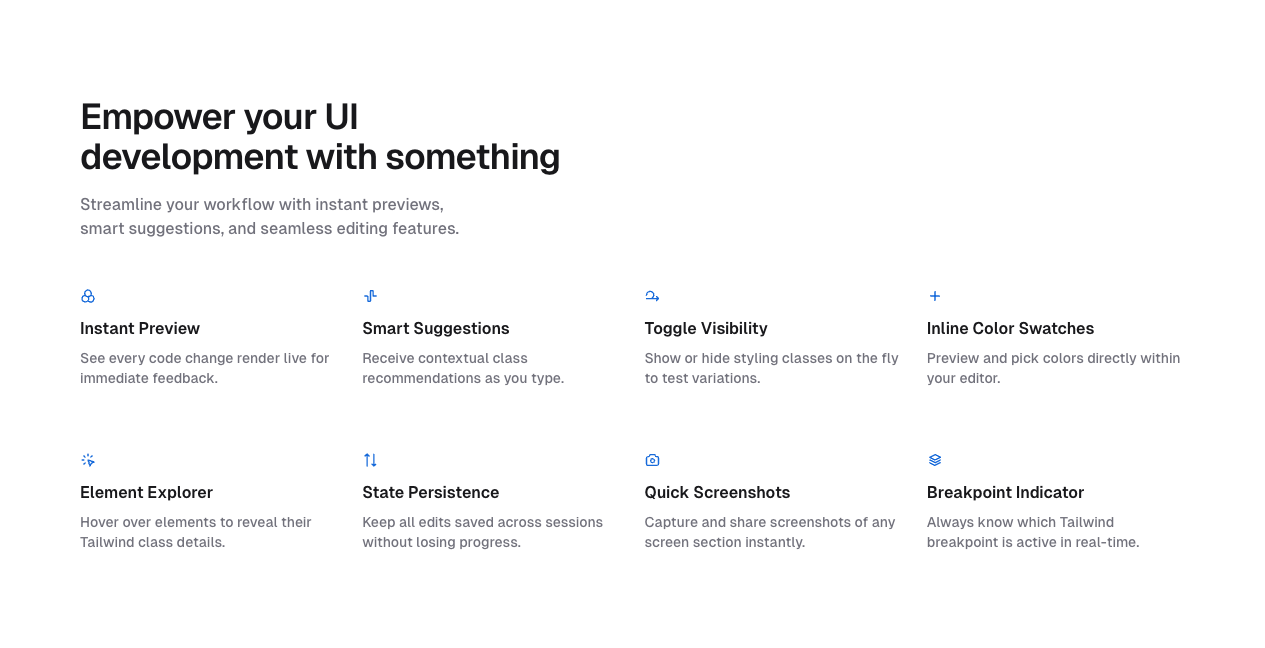Click the State Persistence heading
Viewport: 1265px width, 648px height.
click(430, 492)
